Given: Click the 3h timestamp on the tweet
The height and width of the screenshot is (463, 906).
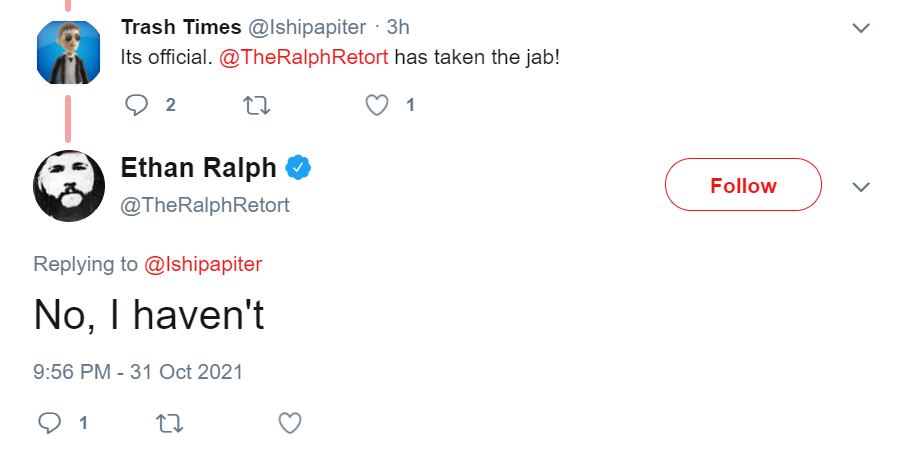Looking at the screenshot, I should coord(398,27).
